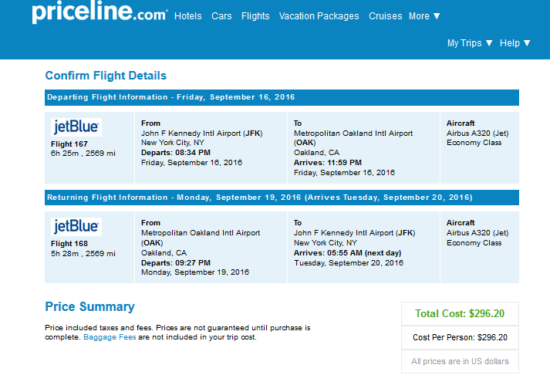Expand the My Trips dropdown
550x392 pixels.
tap(470, 43)
